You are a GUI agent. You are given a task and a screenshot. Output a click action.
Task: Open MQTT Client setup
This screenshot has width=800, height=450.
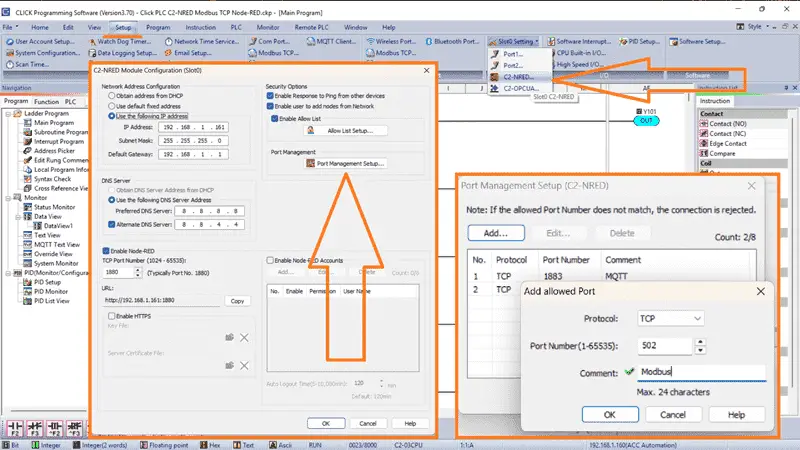pyautogui.click(x=331, y=41)
